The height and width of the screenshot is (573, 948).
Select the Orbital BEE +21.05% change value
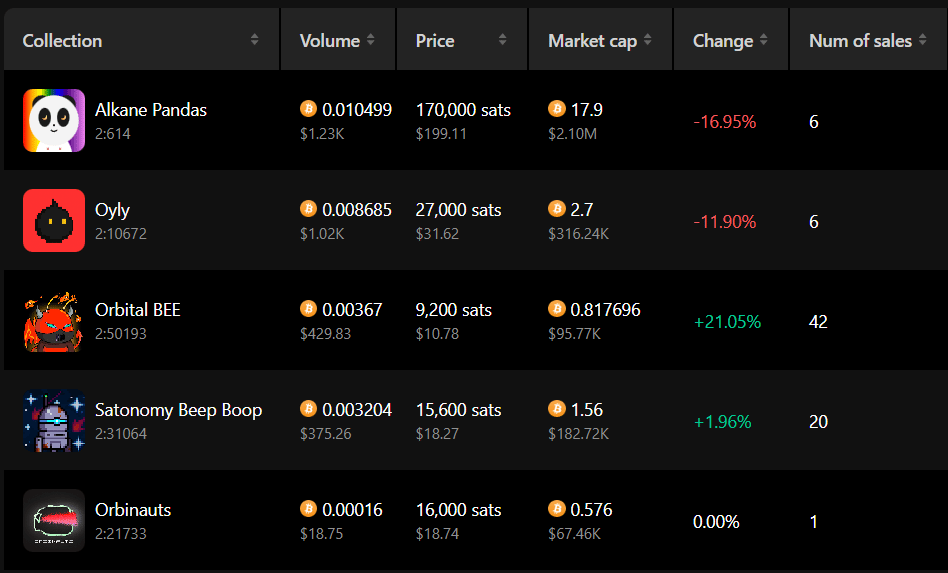point(727,322)
